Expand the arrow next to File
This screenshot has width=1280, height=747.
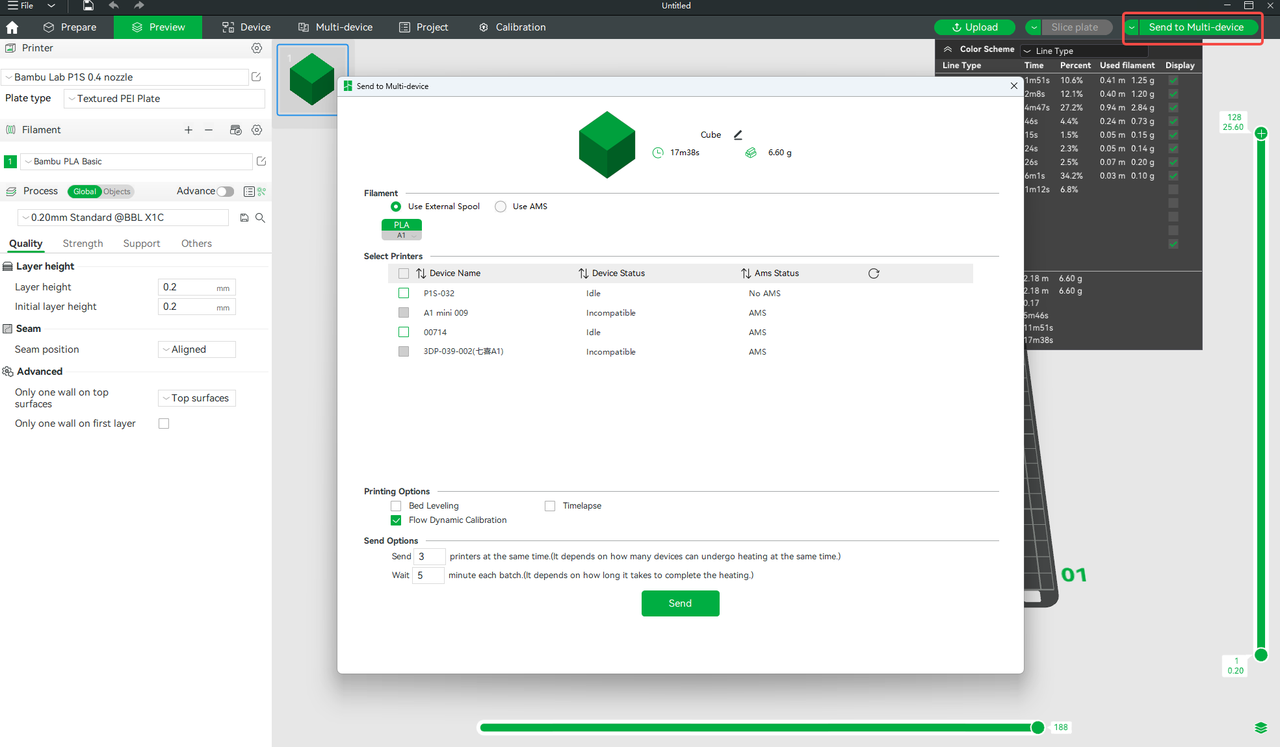[50, 6]
